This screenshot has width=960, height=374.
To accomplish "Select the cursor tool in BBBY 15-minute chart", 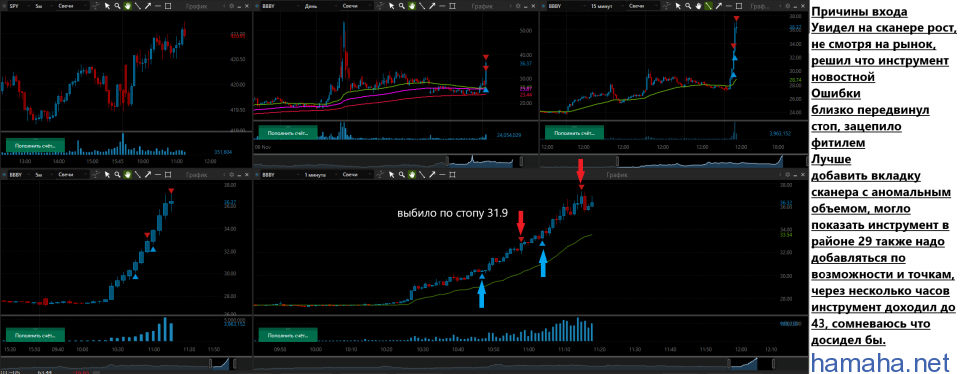I will pos(678,6).
